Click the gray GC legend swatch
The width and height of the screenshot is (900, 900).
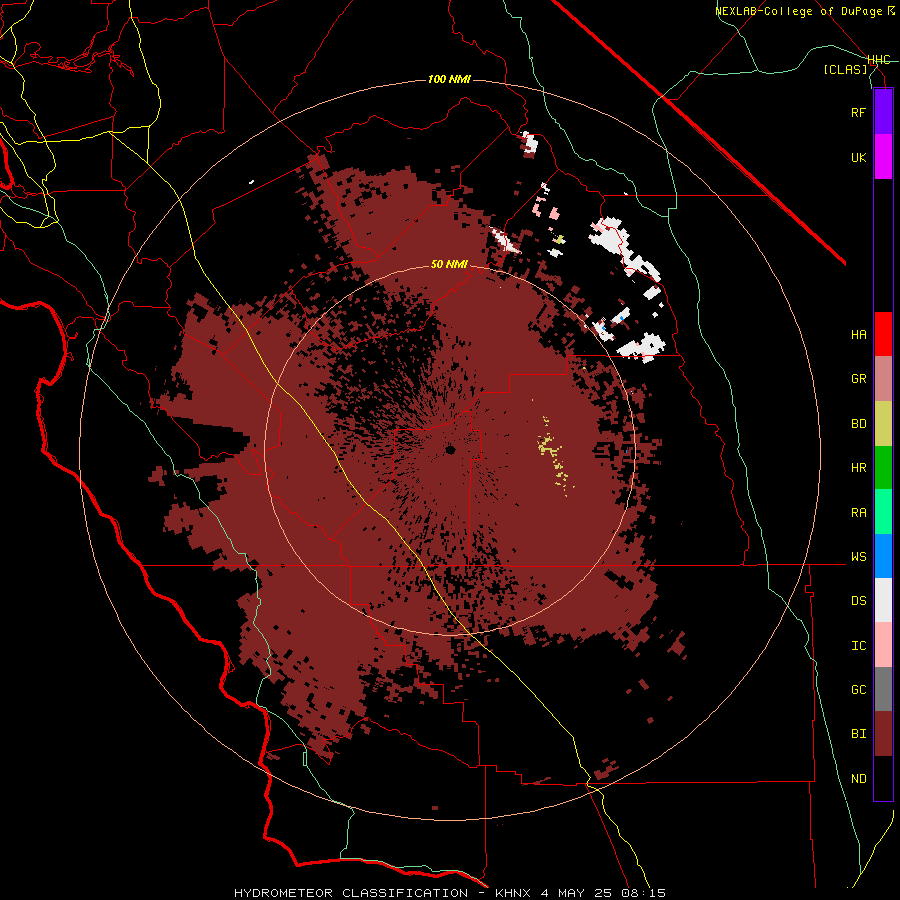[883, 689]
